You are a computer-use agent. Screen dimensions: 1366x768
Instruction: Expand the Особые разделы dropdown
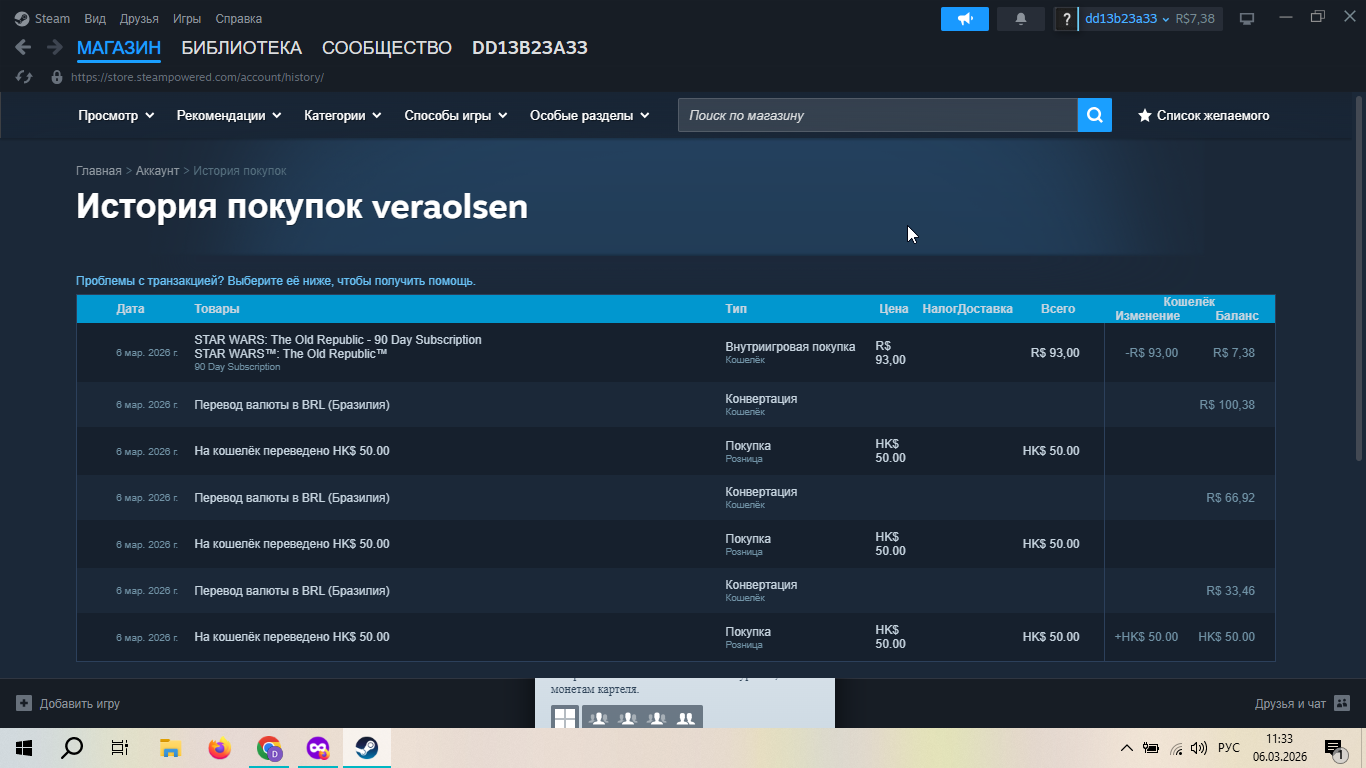tap(590, 116)
